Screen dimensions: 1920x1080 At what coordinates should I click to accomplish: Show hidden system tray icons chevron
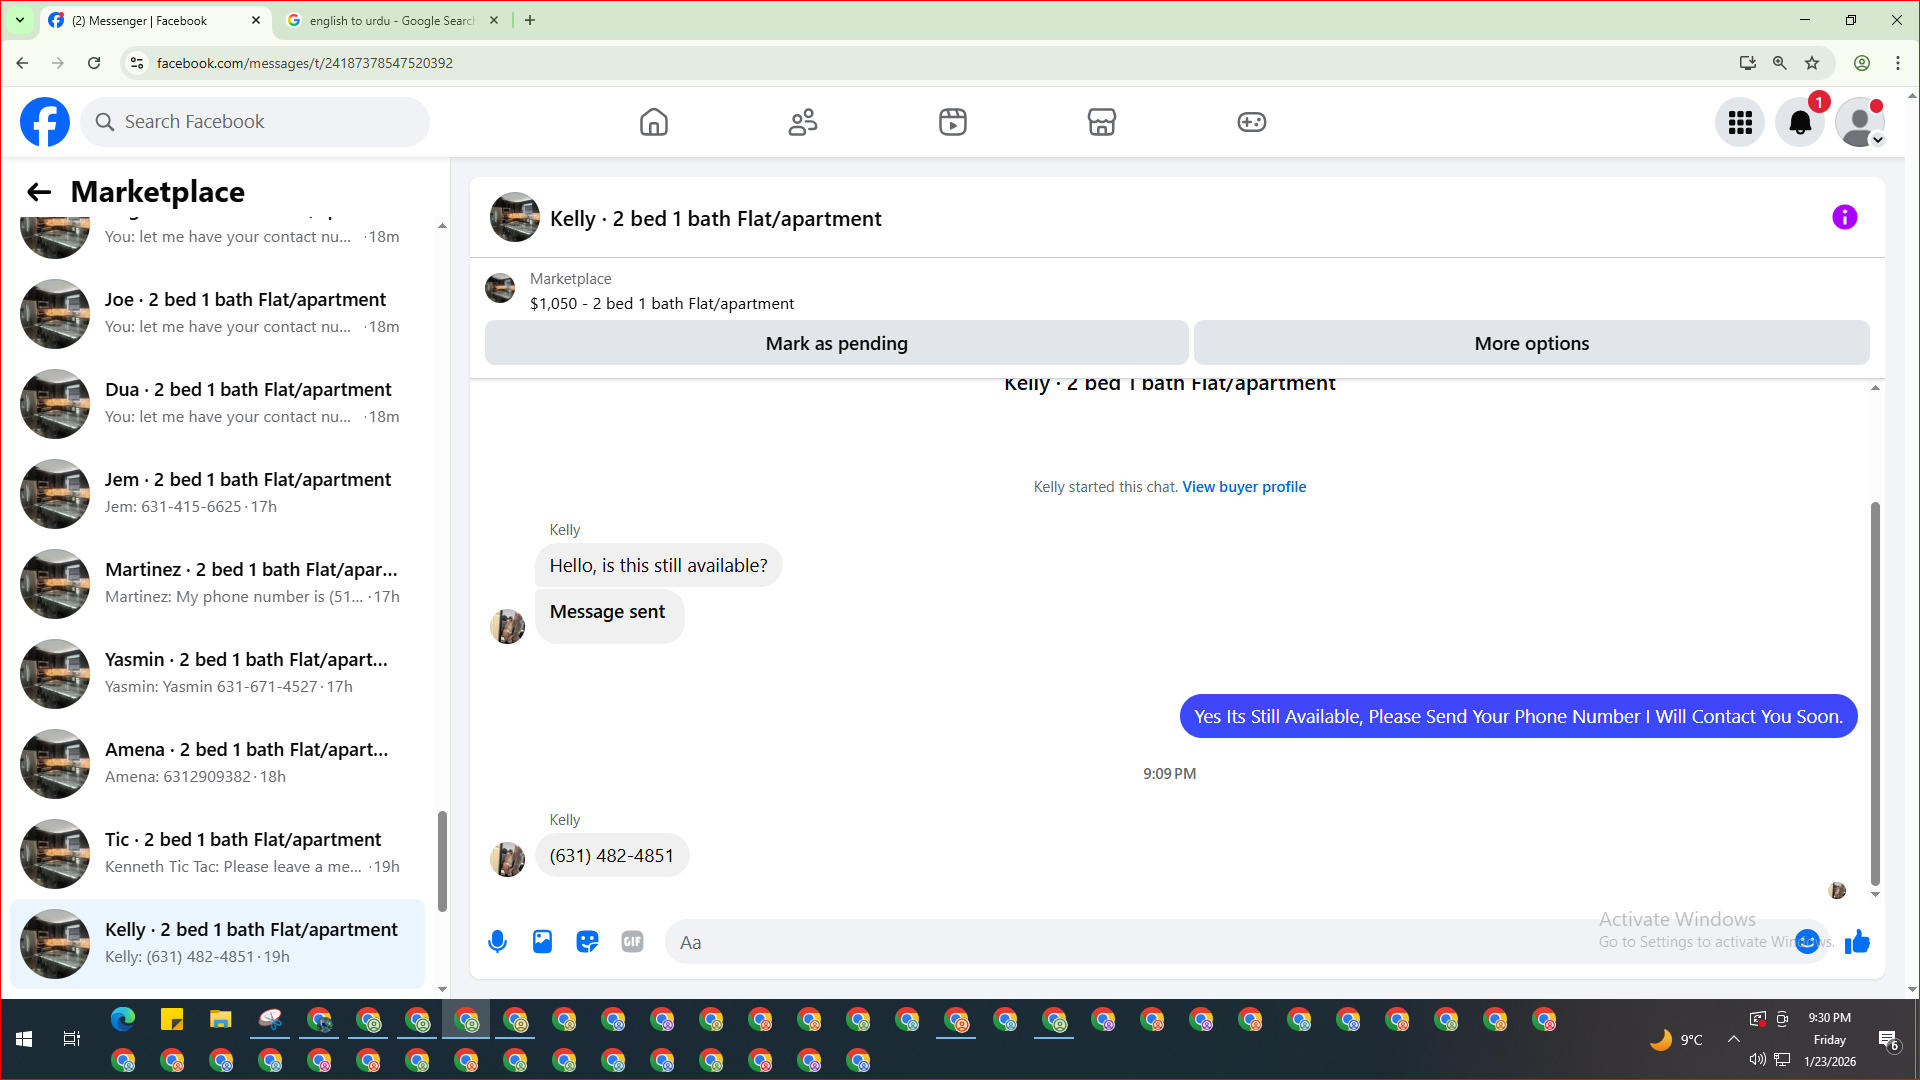(x=1734, y=1039)
